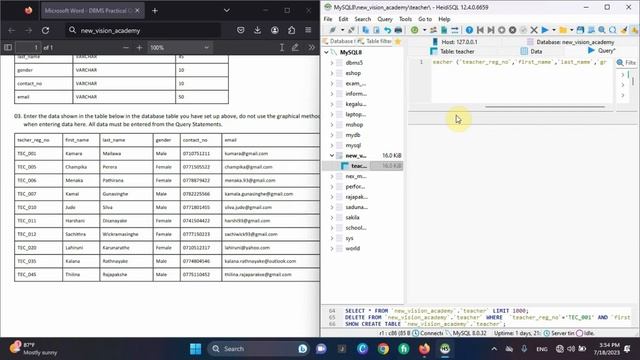Open the Tools menu in HeidiSQL

click(x=405, y=19)
